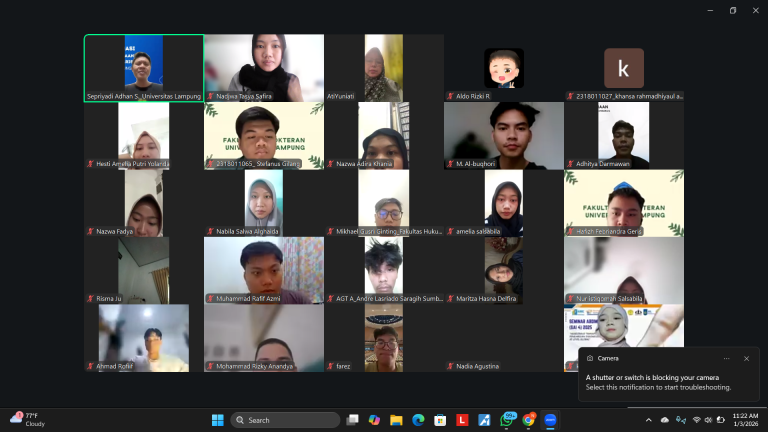Open Wi-Fi network tray icon

point(696,420)
